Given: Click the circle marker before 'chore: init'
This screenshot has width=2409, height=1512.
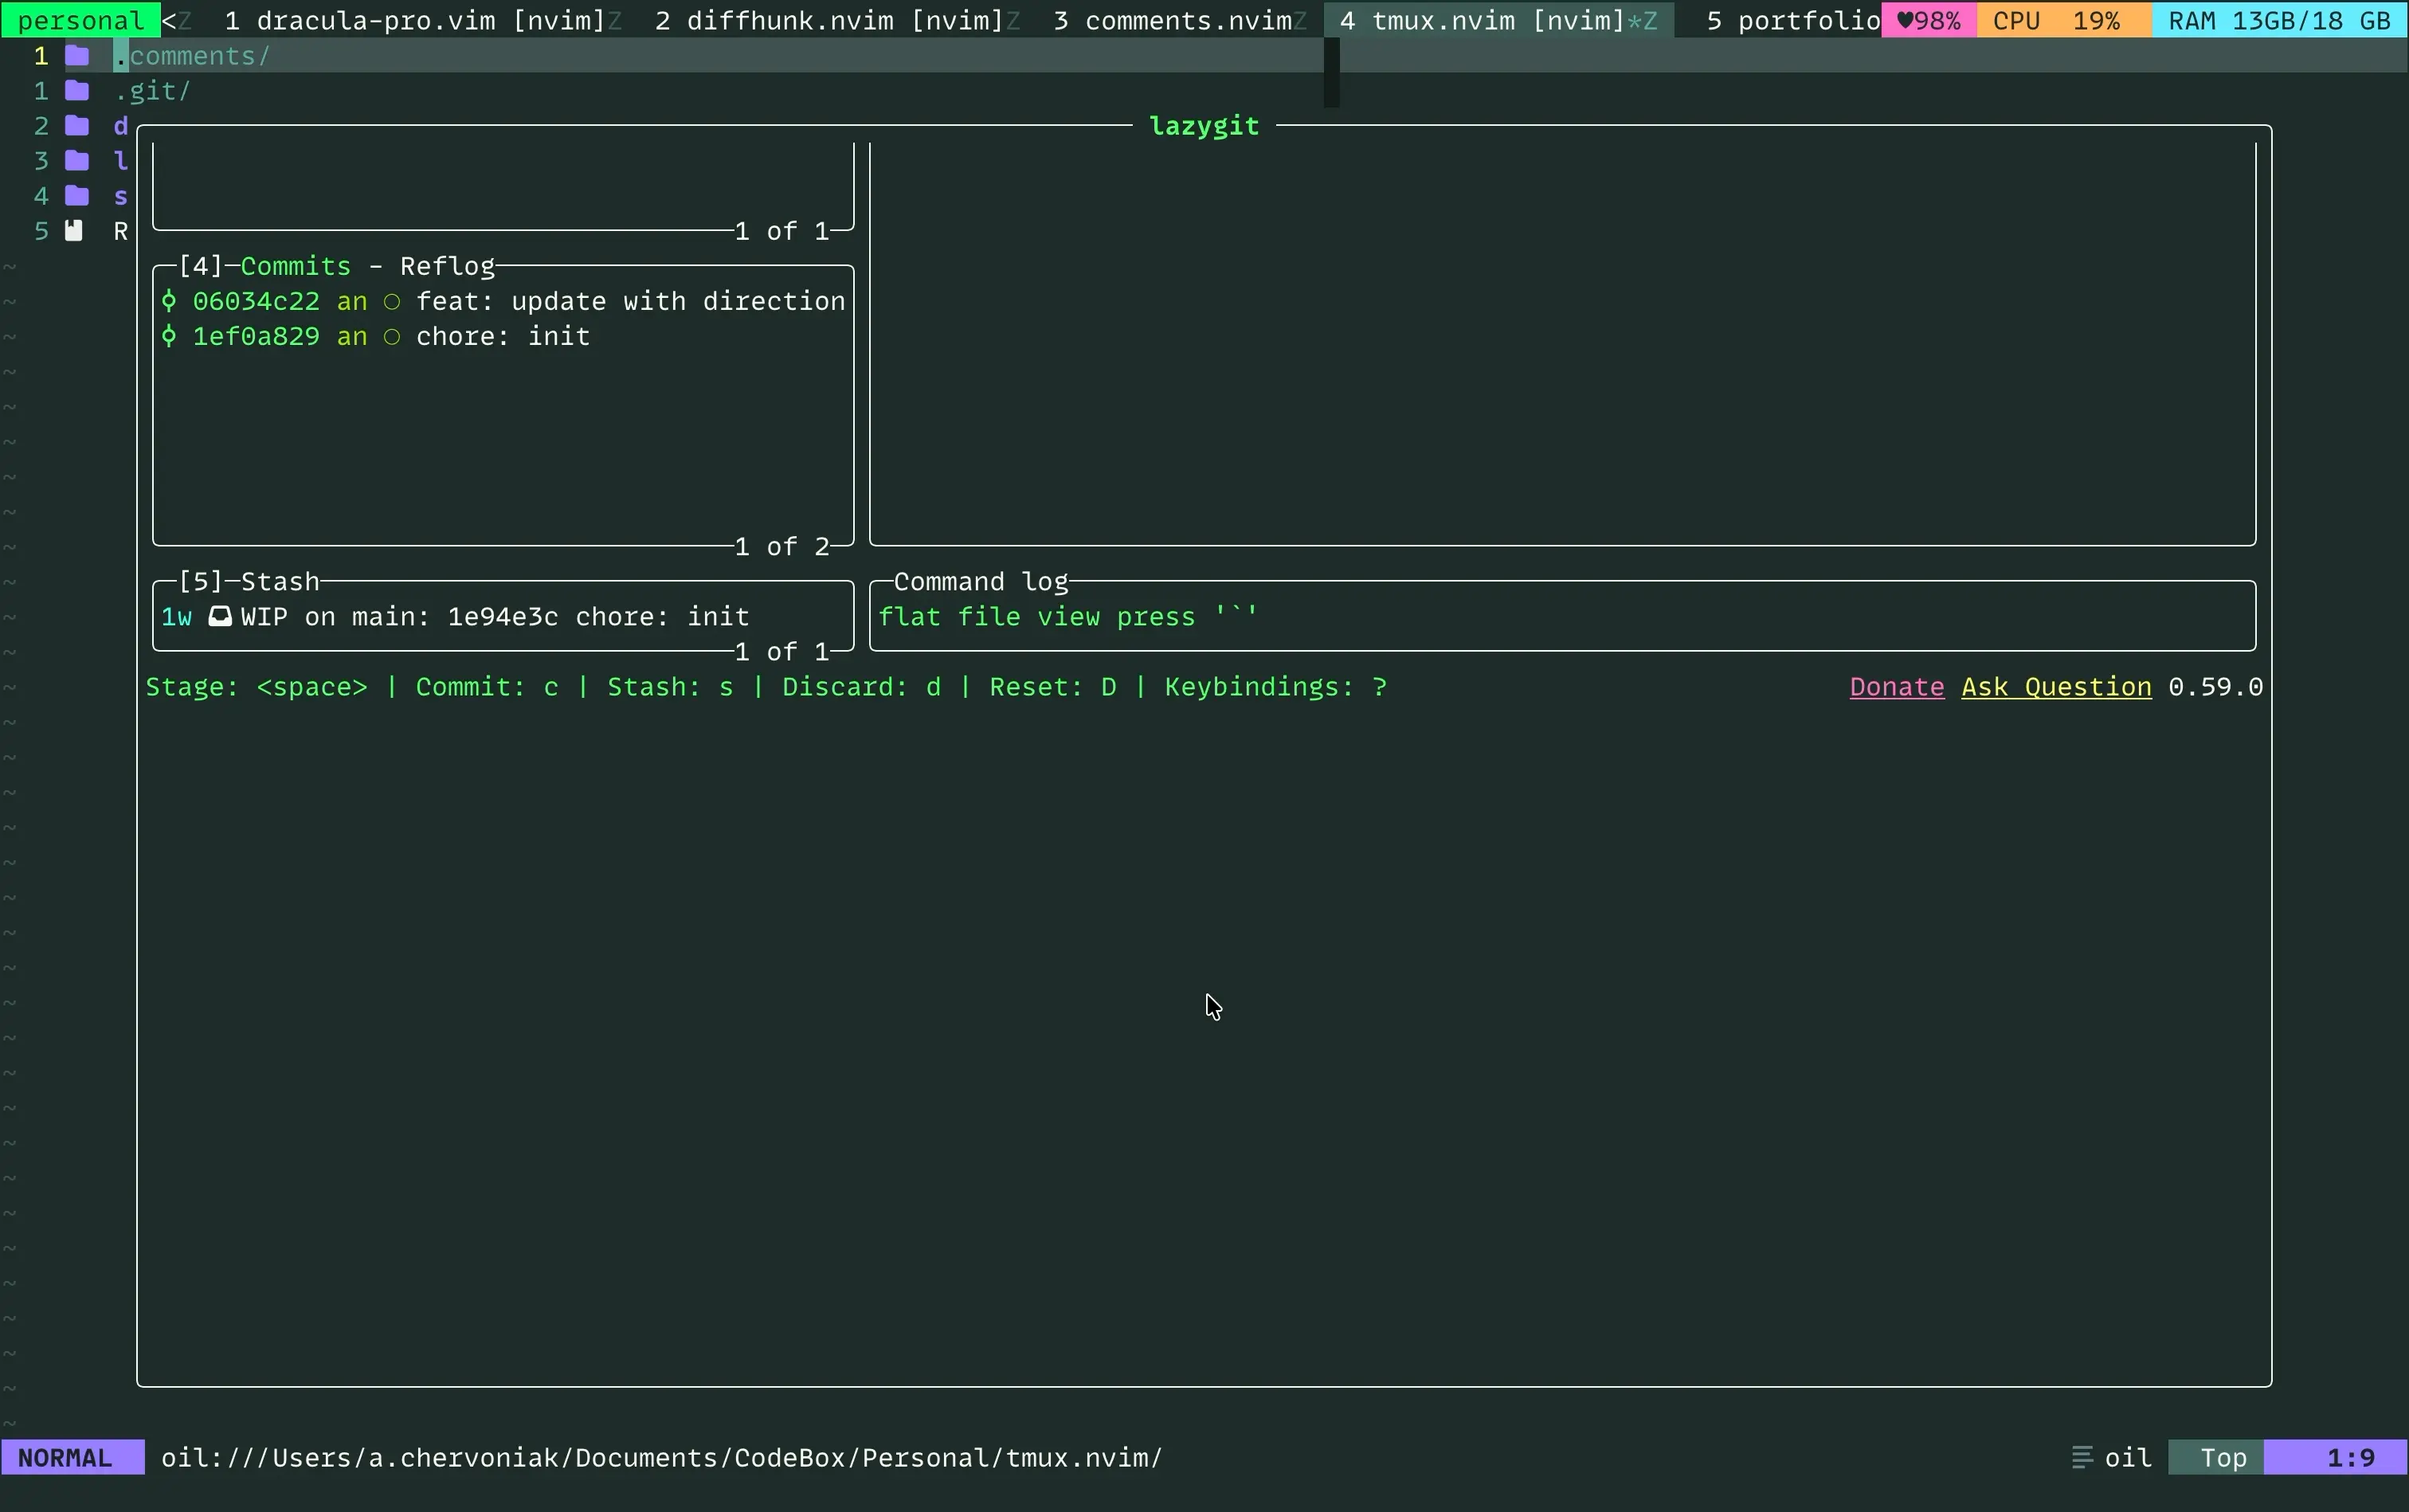Looking at the screenshot, I should 392,337.
